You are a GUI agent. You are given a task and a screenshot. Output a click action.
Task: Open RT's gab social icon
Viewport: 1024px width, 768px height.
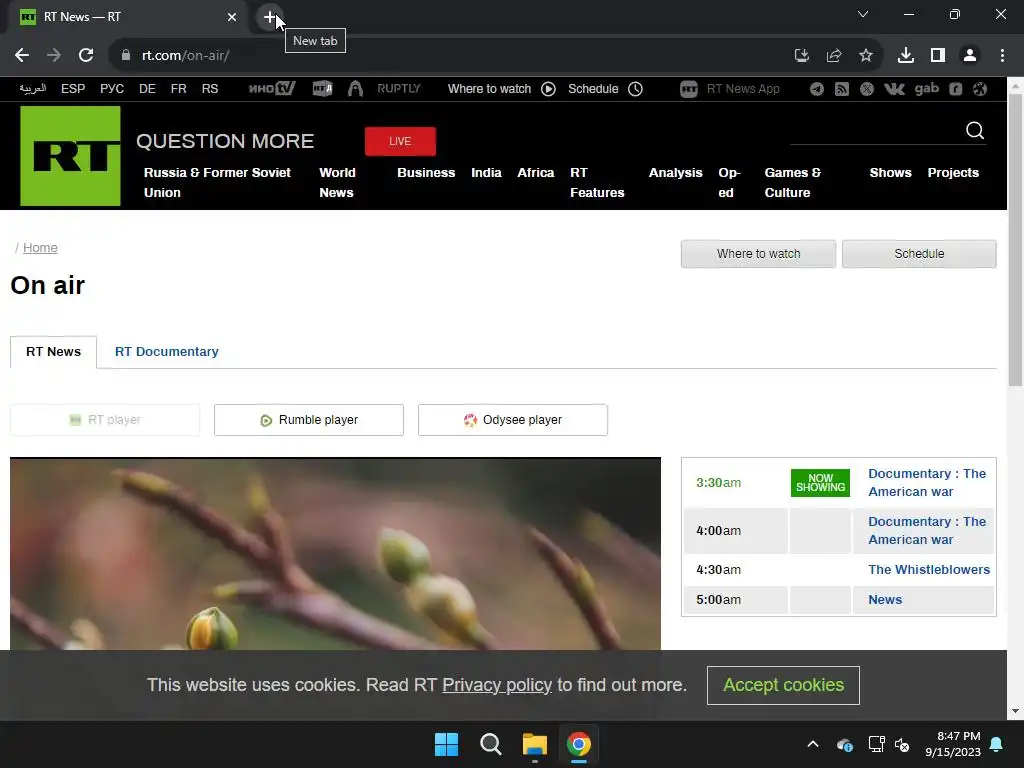[927, 89]
